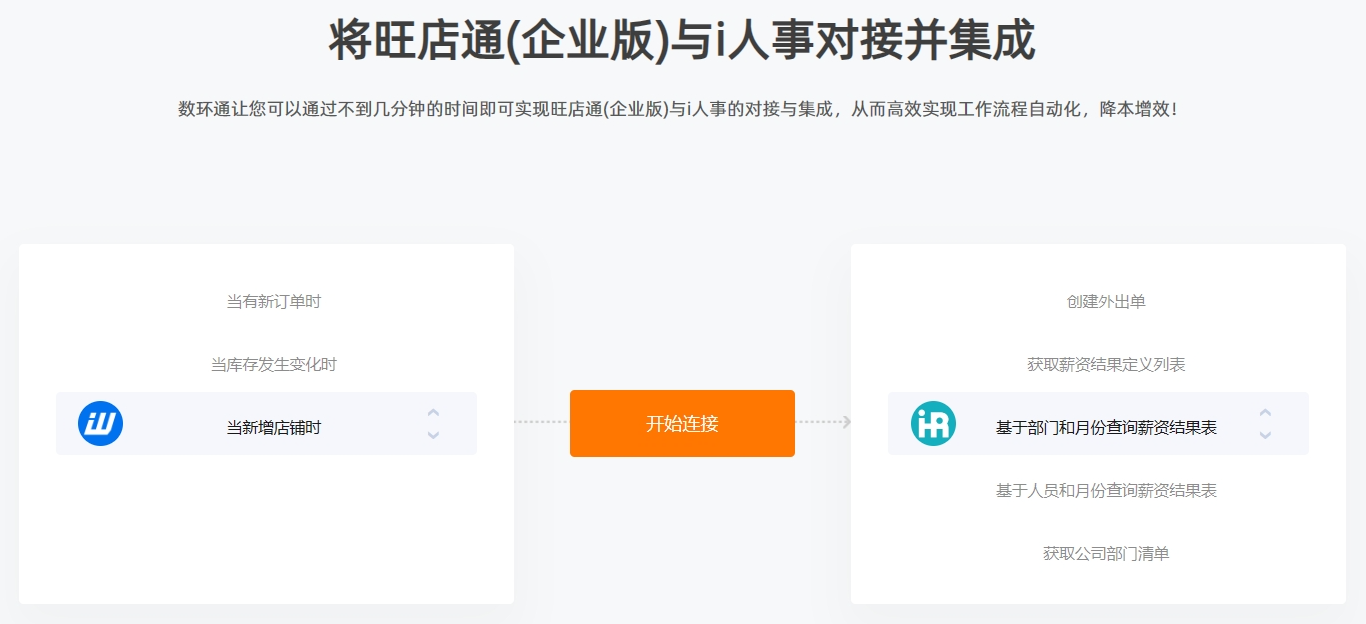
Task: Select the 获取薪资结果定义列表 action
Action: [1106, 364]
